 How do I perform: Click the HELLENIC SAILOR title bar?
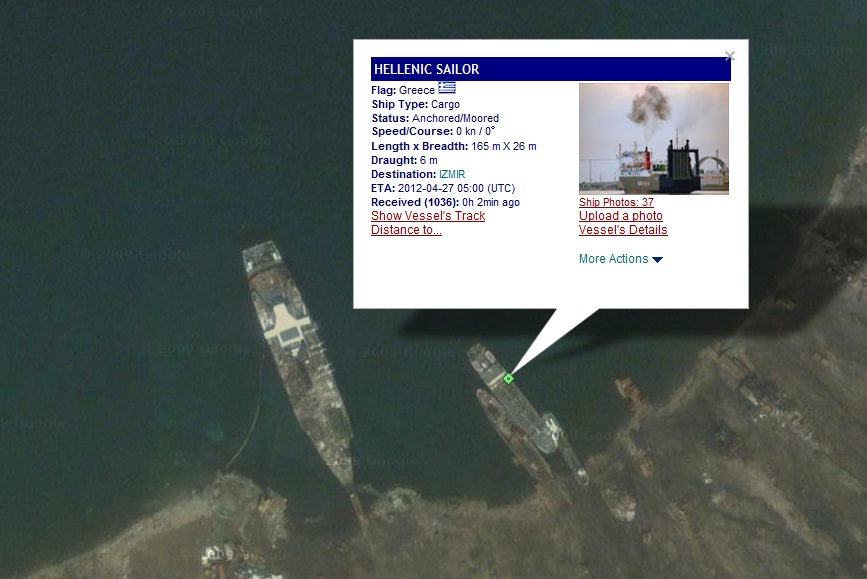pyautogui.click(x=551, y=69)
